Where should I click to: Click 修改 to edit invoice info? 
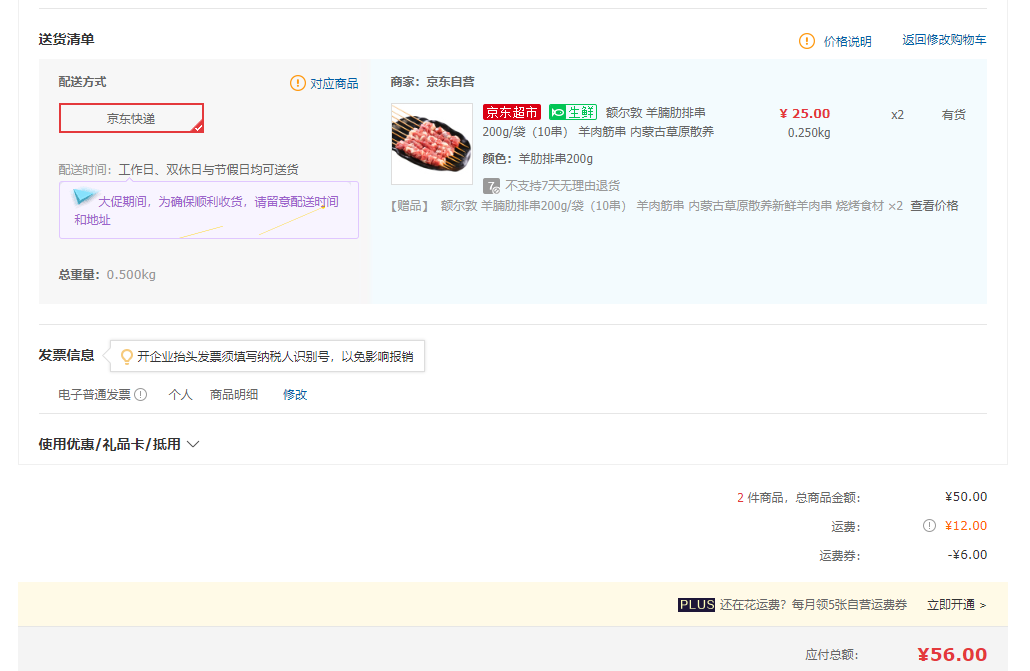coord(295,394)
